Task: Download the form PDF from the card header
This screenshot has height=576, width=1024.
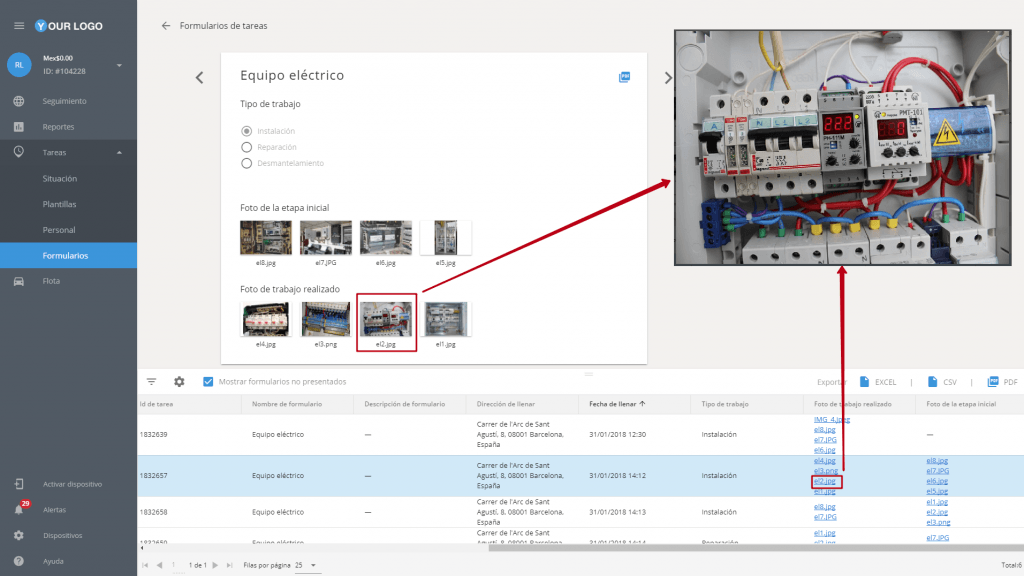Action: (x=624, y=77)
